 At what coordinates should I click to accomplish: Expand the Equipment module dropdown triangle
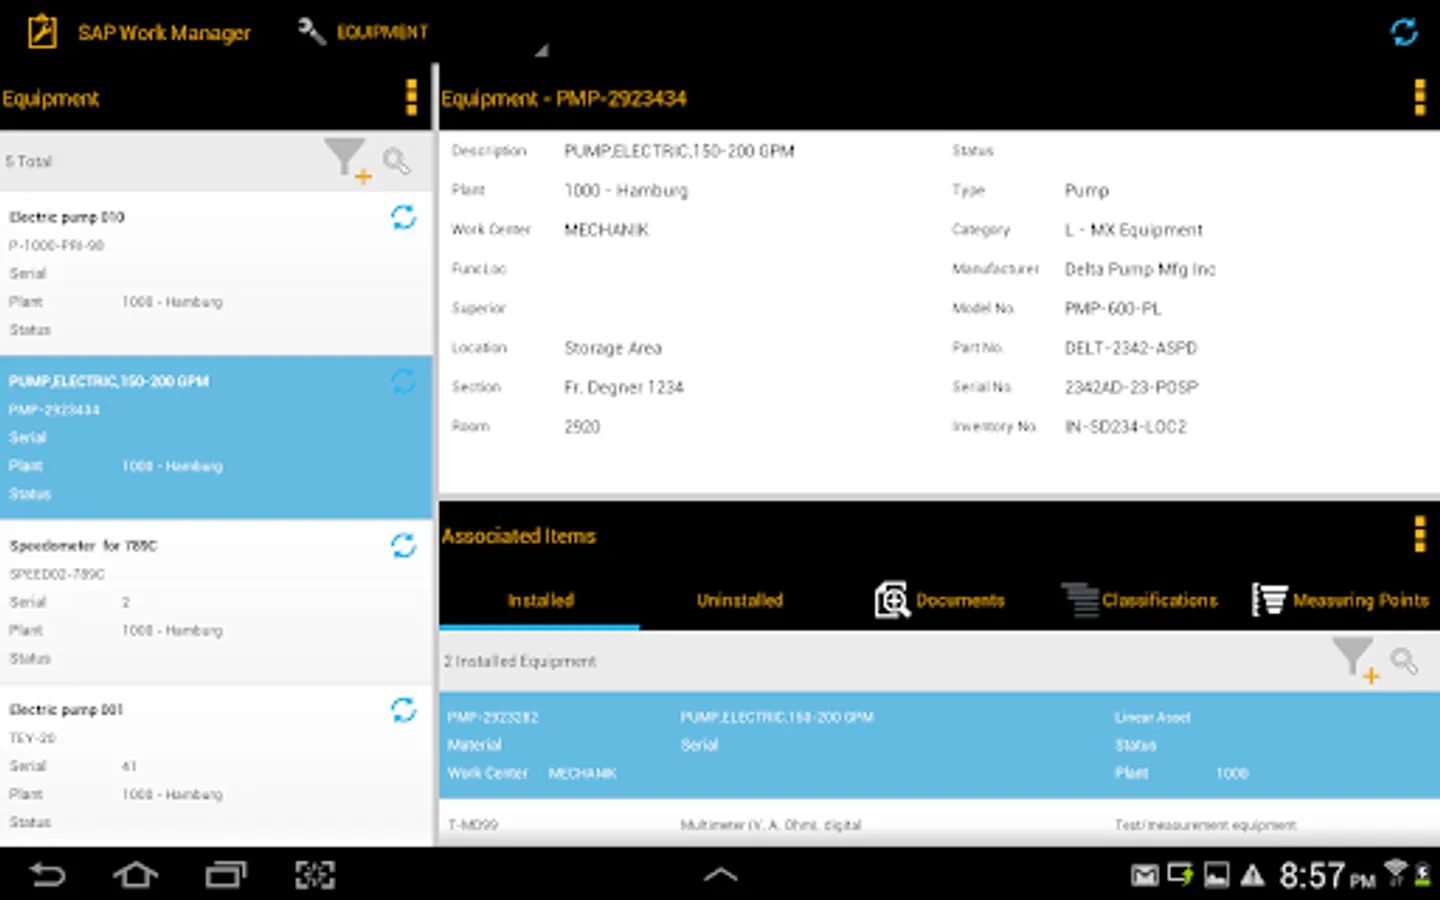click(541, 50)
